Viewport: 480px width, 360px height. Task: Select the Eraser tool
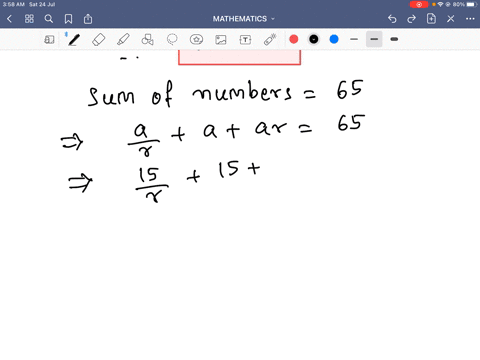pos(98,40)
